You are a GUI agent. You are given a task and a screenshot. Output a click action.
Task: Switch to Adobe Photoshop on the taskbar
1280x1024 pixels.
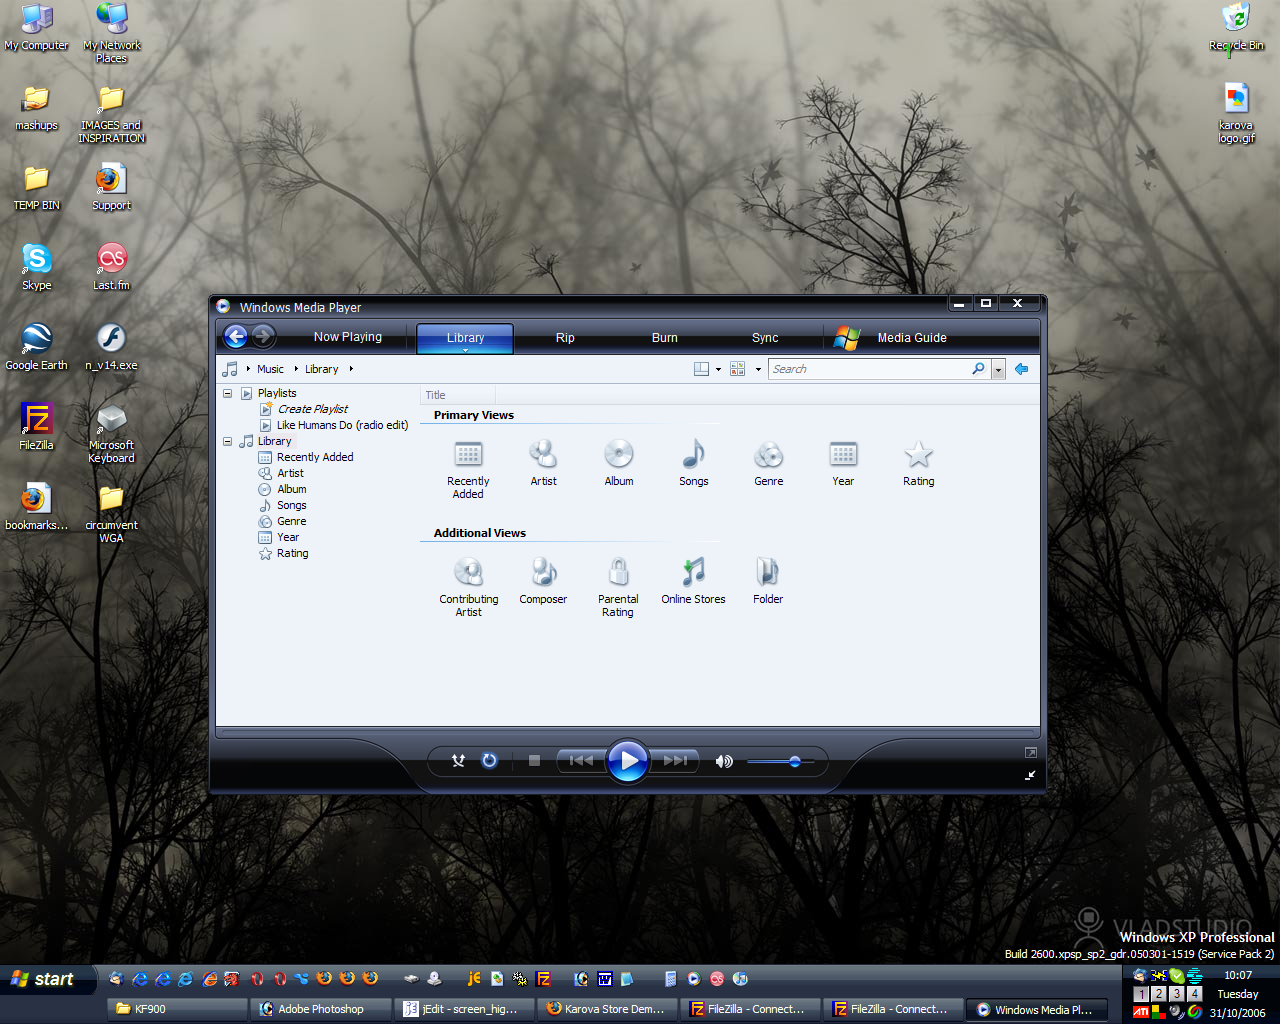[x=320, y=1009]
